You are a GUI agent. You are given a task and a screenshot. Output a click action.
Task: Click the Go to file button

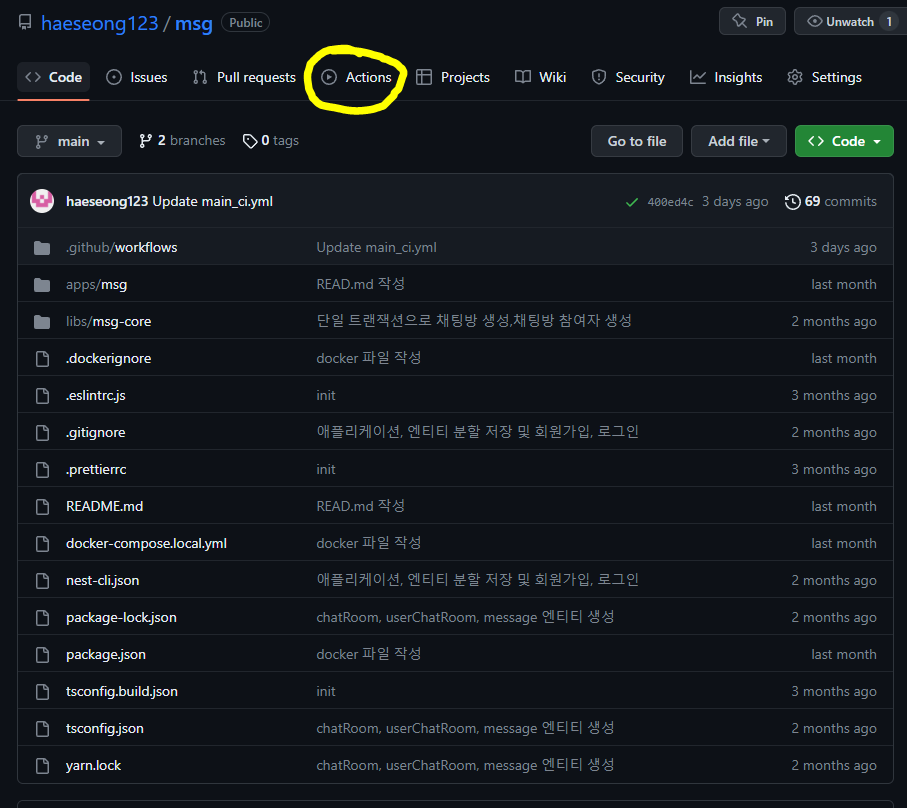coord(637,141)
